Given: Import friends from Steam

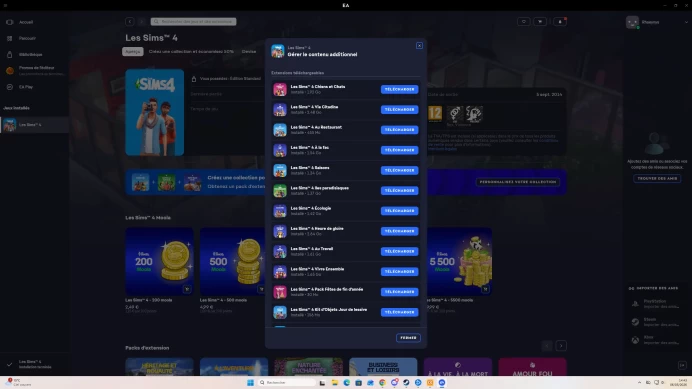Looking at the screenshot, I should tap(655, 322).
